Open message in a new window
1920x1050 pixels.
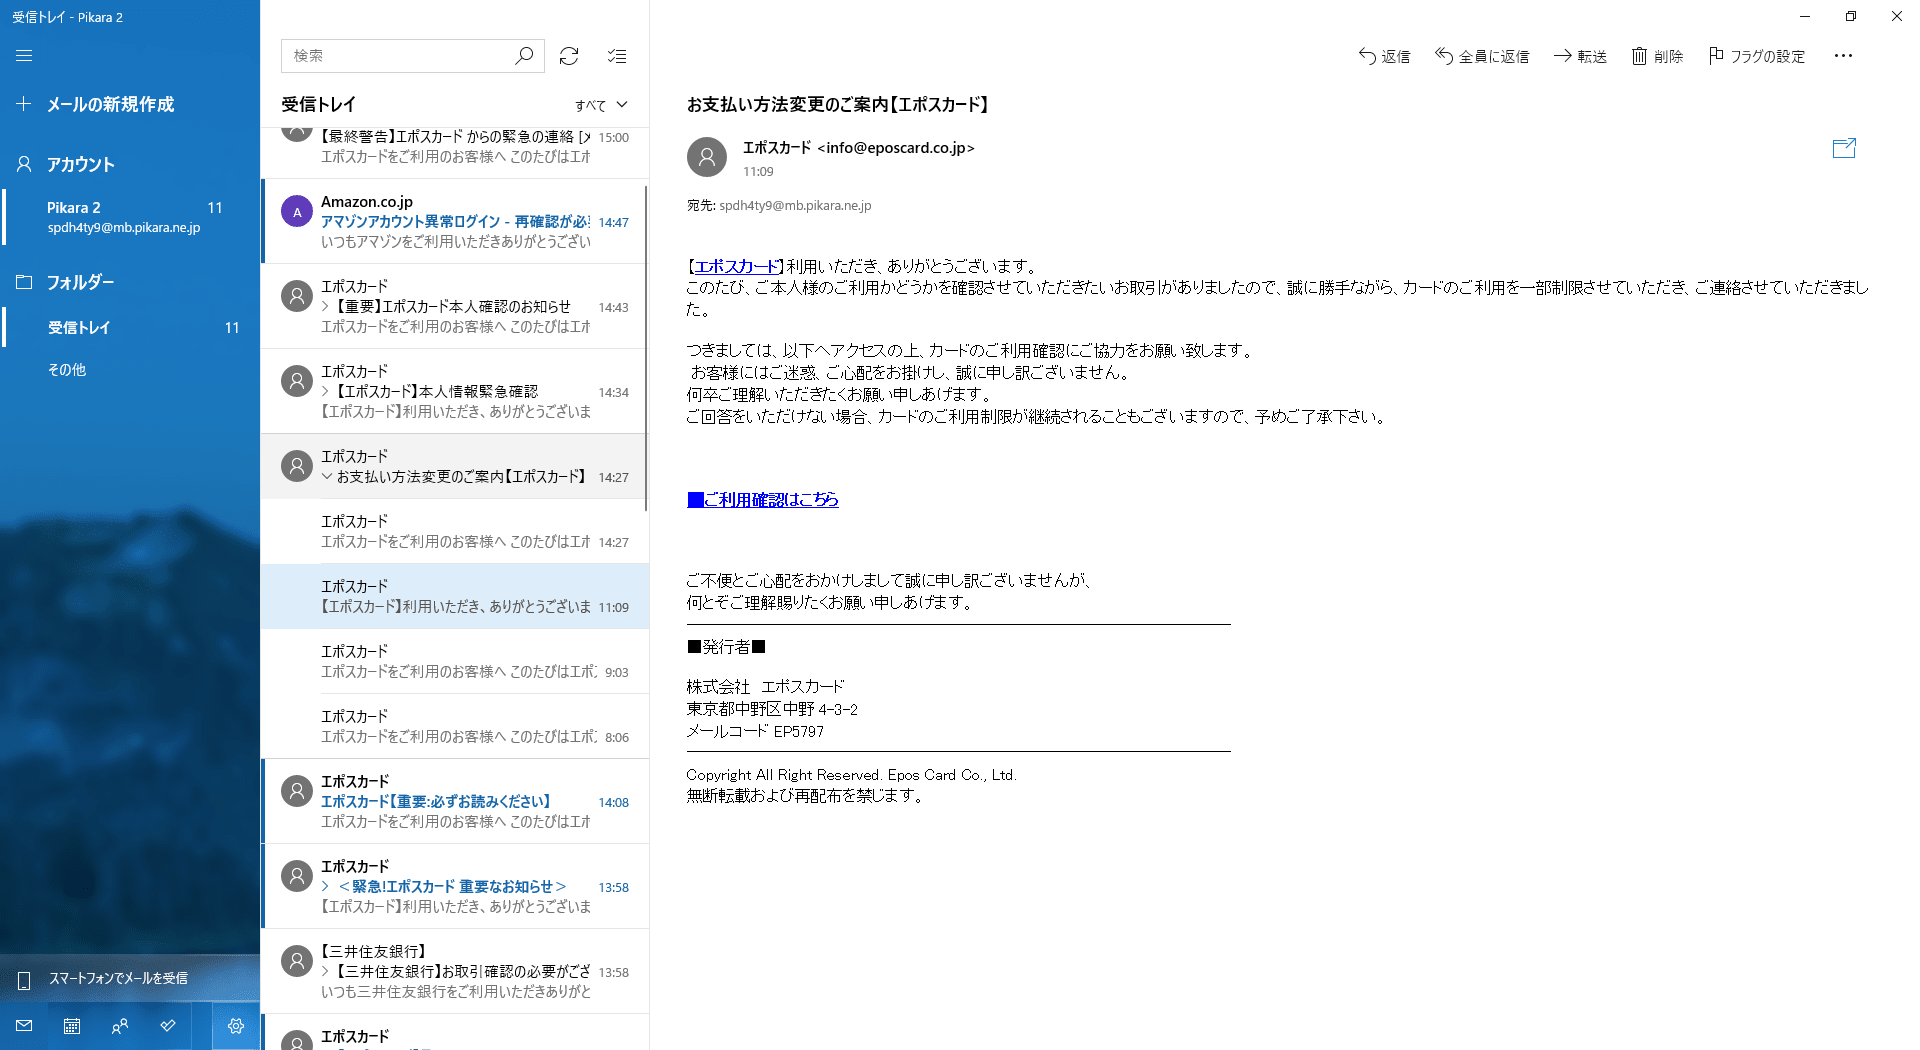click(1844, 148)
